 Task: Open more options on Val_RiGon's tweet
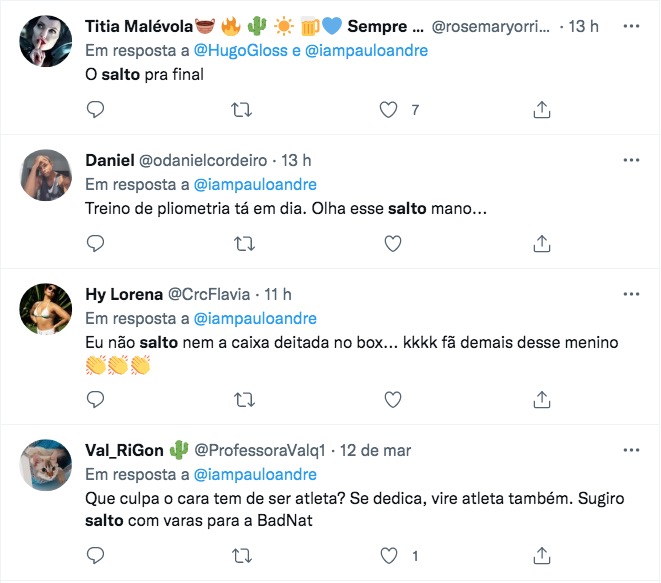(631, 448)
